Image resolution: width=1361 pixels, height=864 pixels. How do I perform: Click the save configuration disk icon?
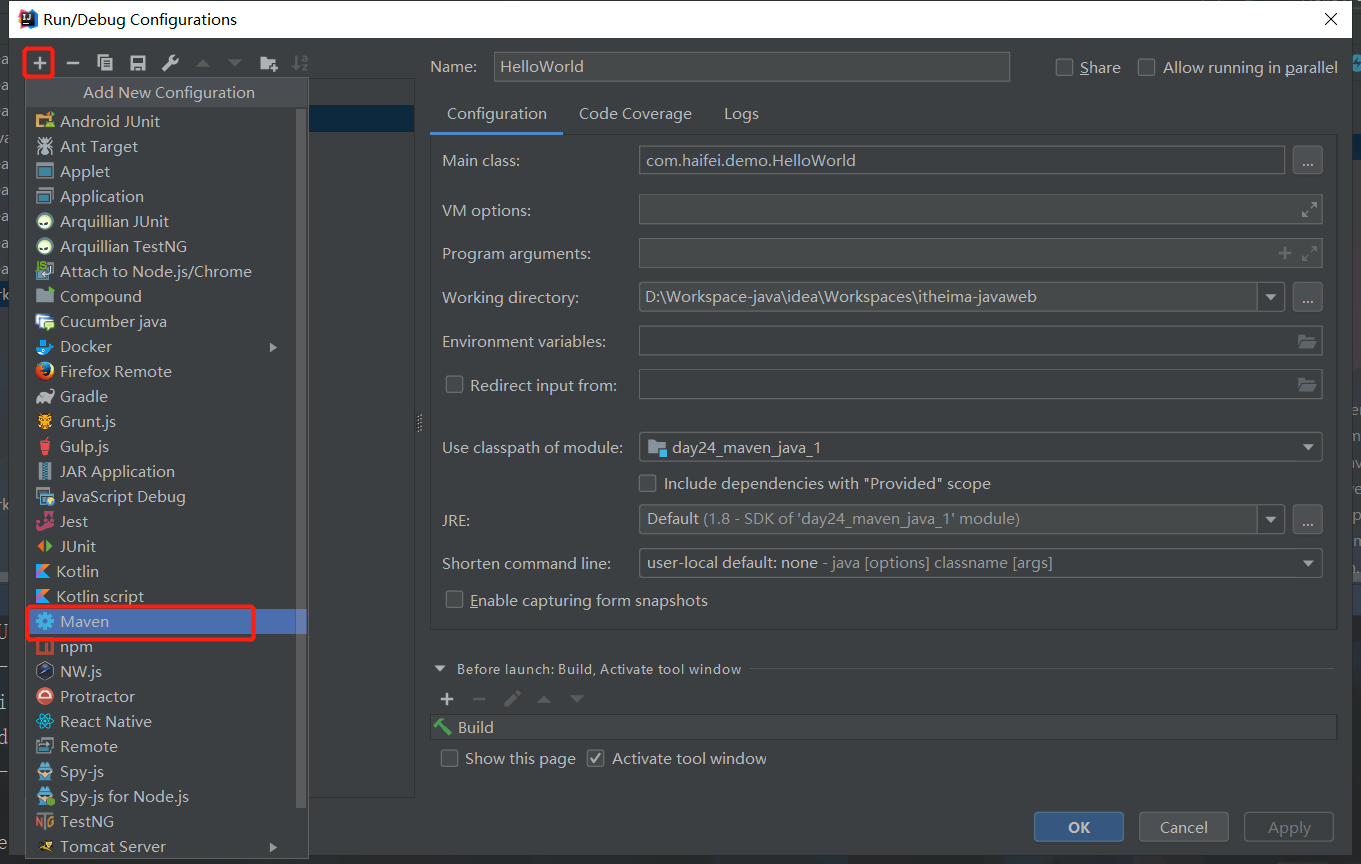(x=138, y=63)
